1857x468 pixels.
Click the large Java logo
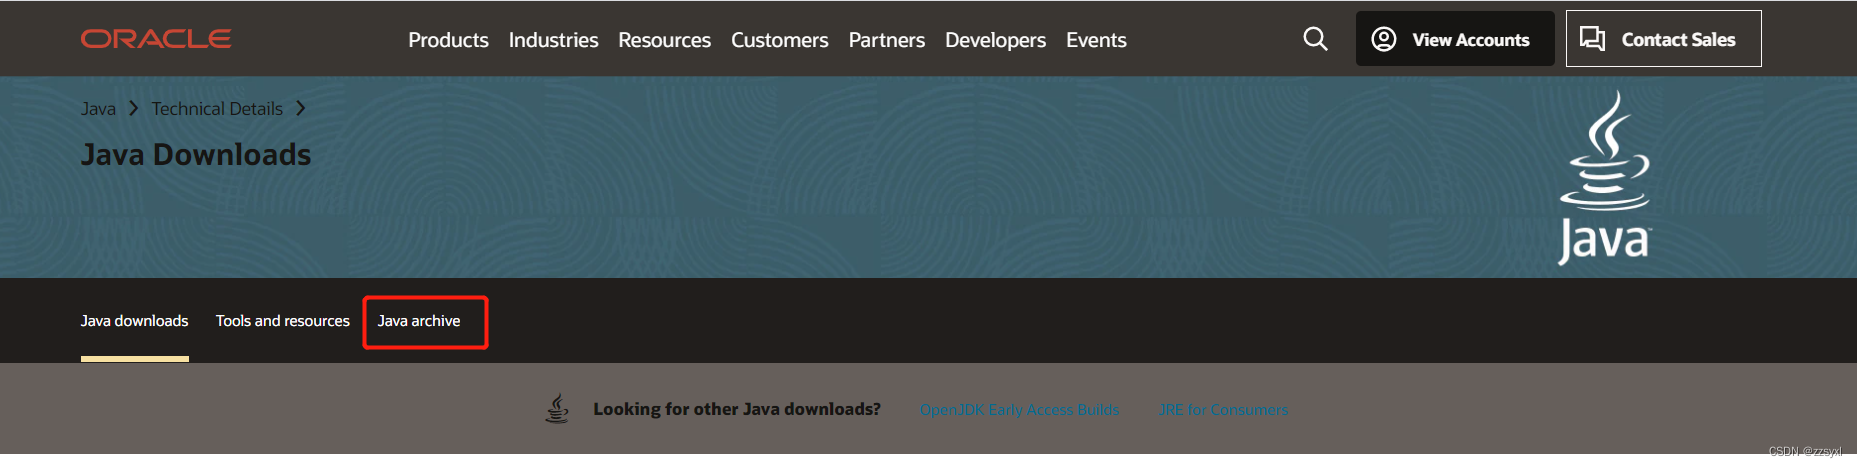(1605, 178)
